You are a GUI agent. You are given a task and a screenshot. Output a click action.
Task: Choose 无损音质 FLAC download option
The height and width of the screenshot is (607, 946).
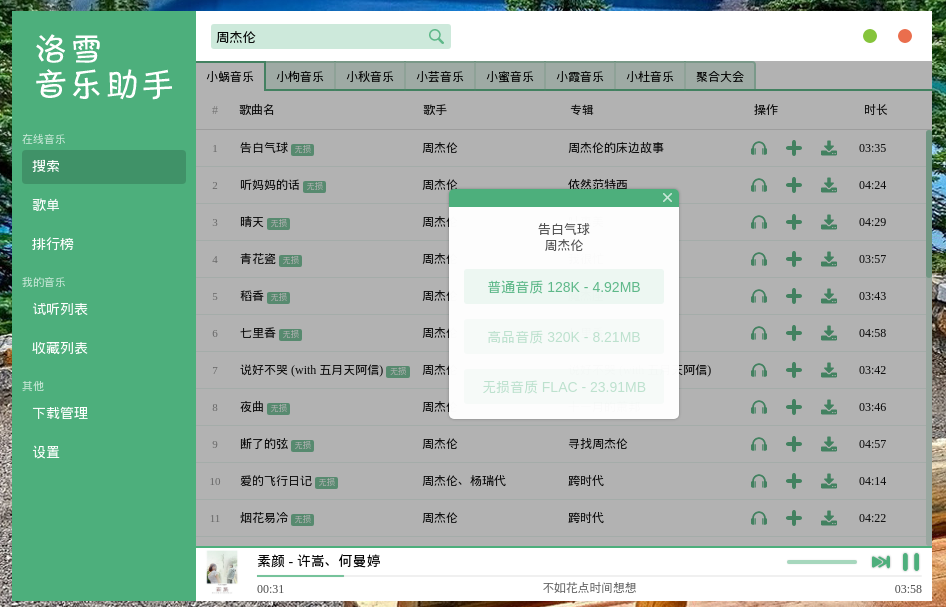pos(563,387)
